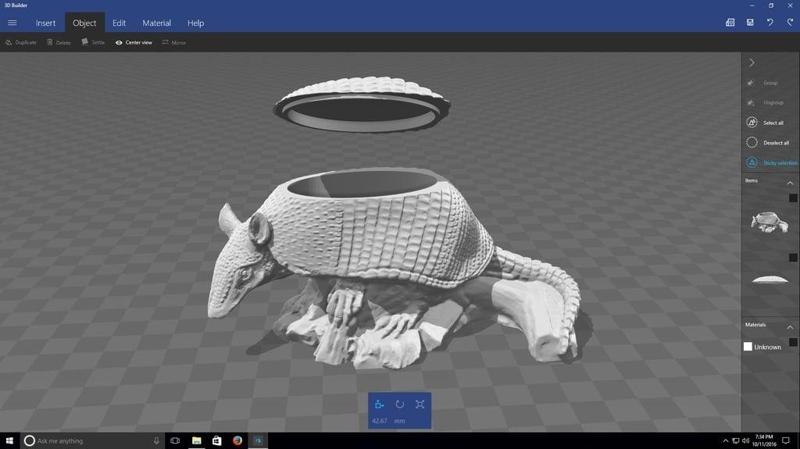Click the 3D Builder taskbar icon
This screenshot has width=800, height=449.
tap(258, 441)
